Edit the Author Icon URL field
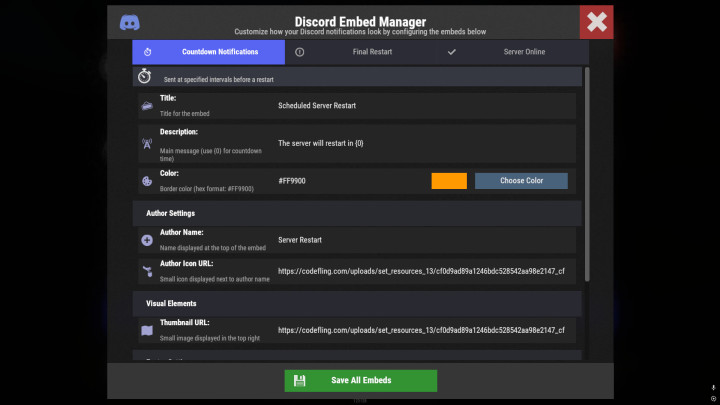The height and width of the screenshot is (405, 720). tap(425, 271)
